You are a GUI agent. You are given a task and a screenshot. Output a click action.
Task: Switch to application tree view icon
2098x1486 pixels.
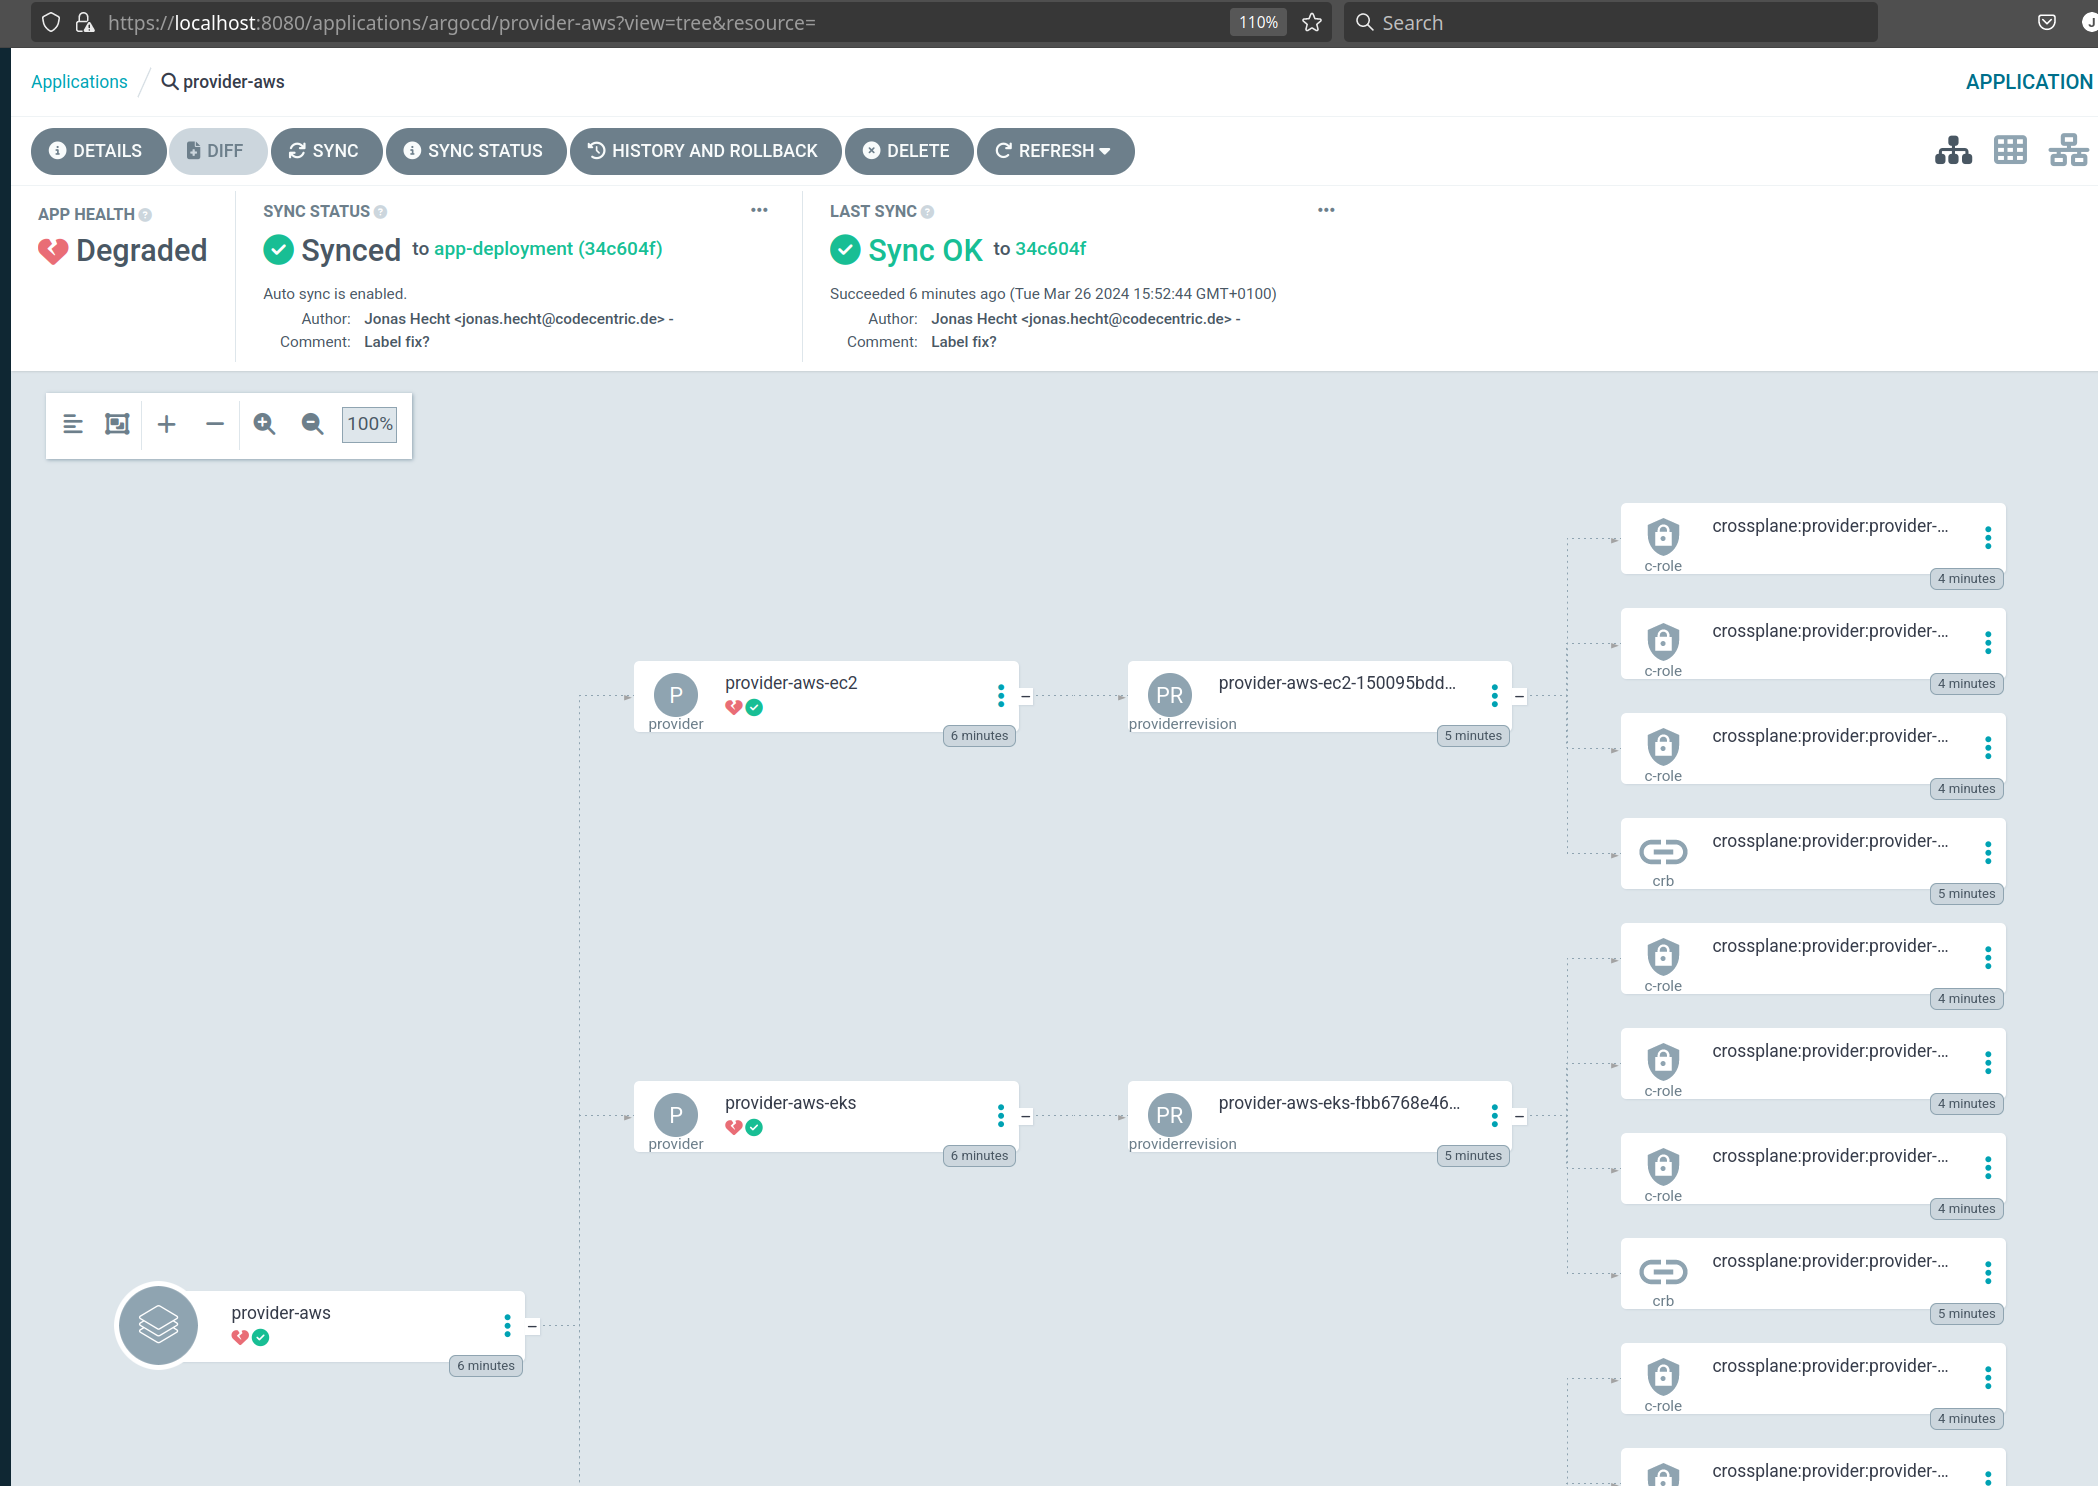tap(1953, 151)
